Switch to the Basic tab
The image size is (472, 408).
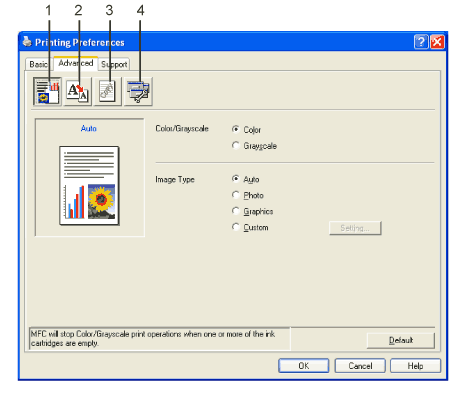click(x=39, y=64)
